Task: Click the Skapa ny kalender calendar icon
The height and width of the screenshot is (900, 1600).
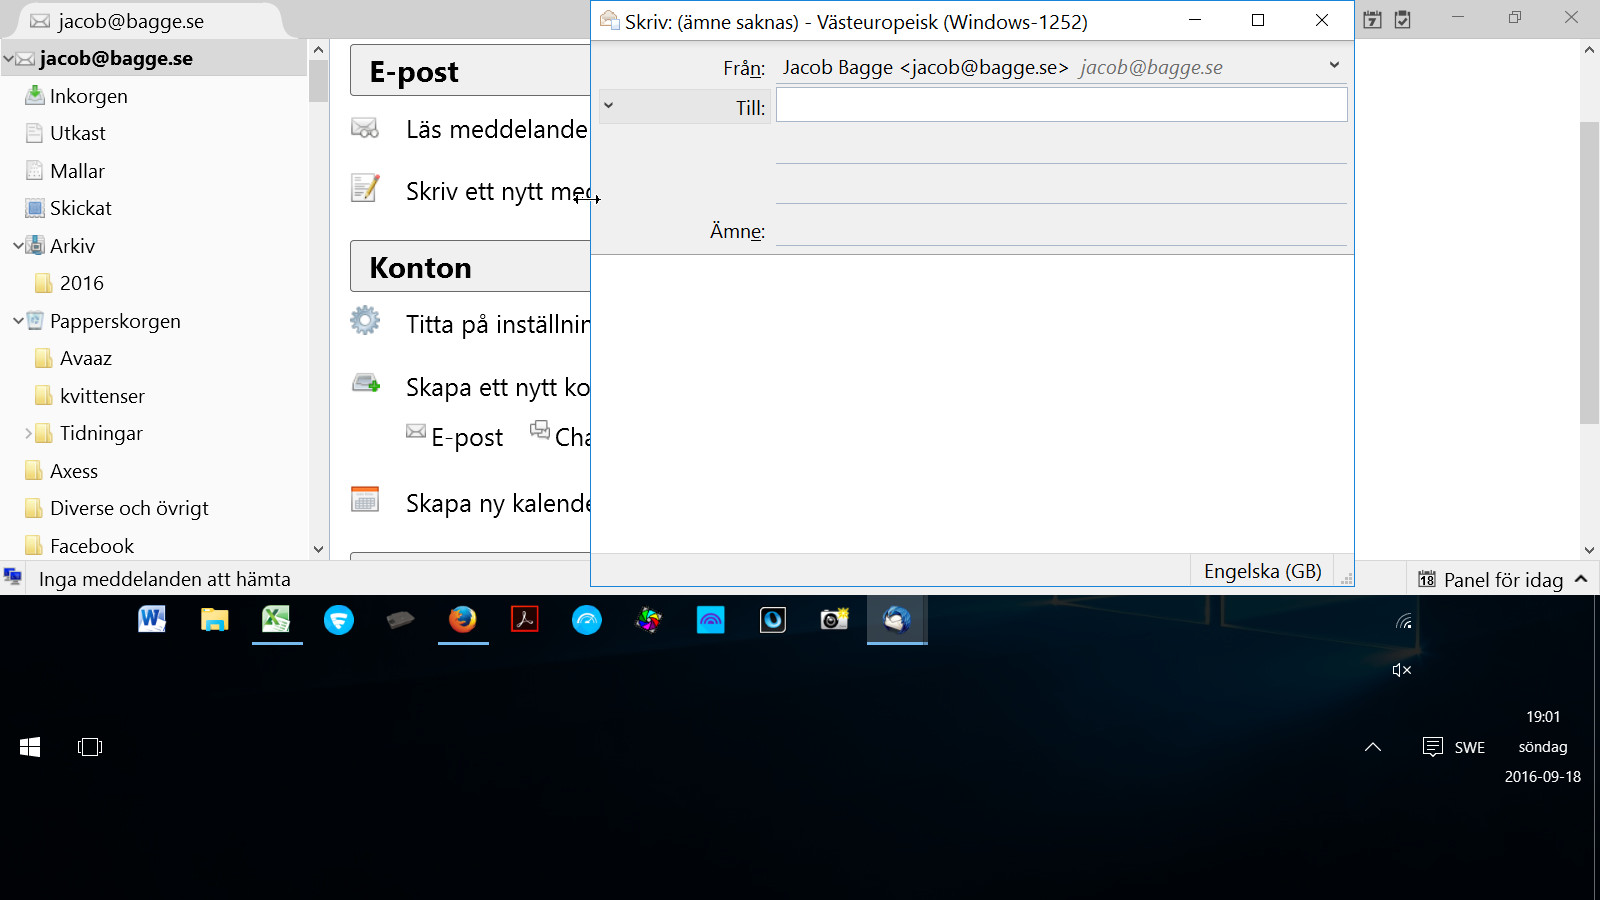Action: point(365,499)
